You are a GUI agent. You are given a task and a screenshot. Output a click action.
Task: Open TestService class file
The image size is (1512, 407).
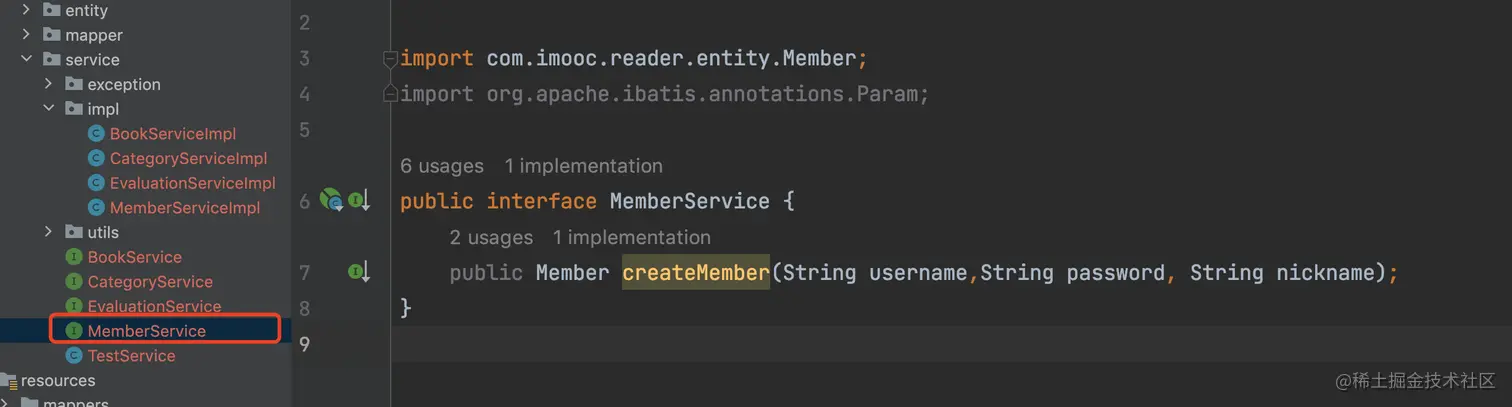pos(131,355)
